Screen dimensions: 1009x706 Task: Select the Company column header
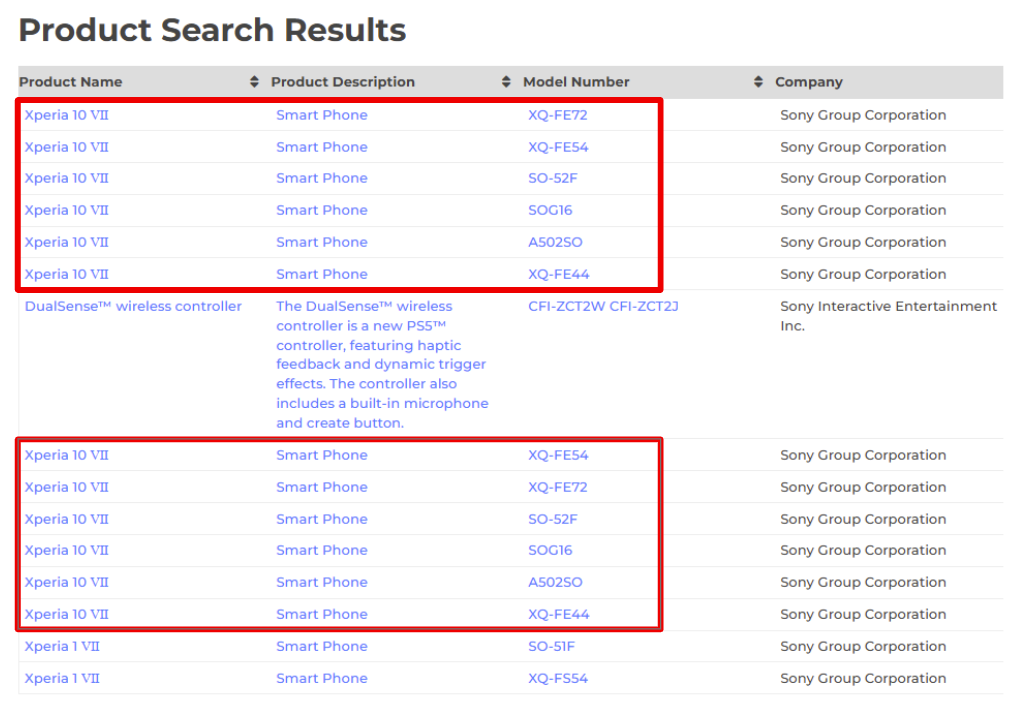click(808, 82)
